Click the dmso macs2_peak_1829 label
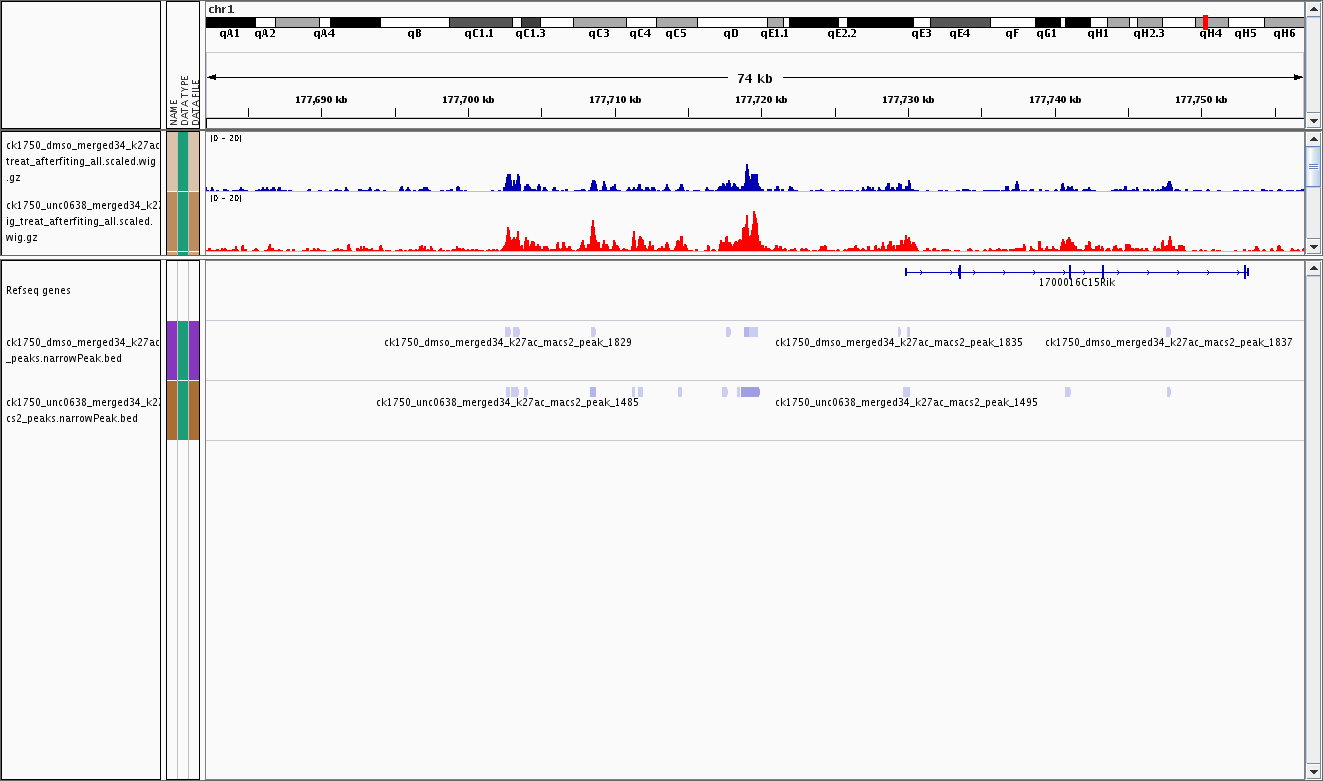Viewport: 1323px width, 781px height. coord(508,342)
